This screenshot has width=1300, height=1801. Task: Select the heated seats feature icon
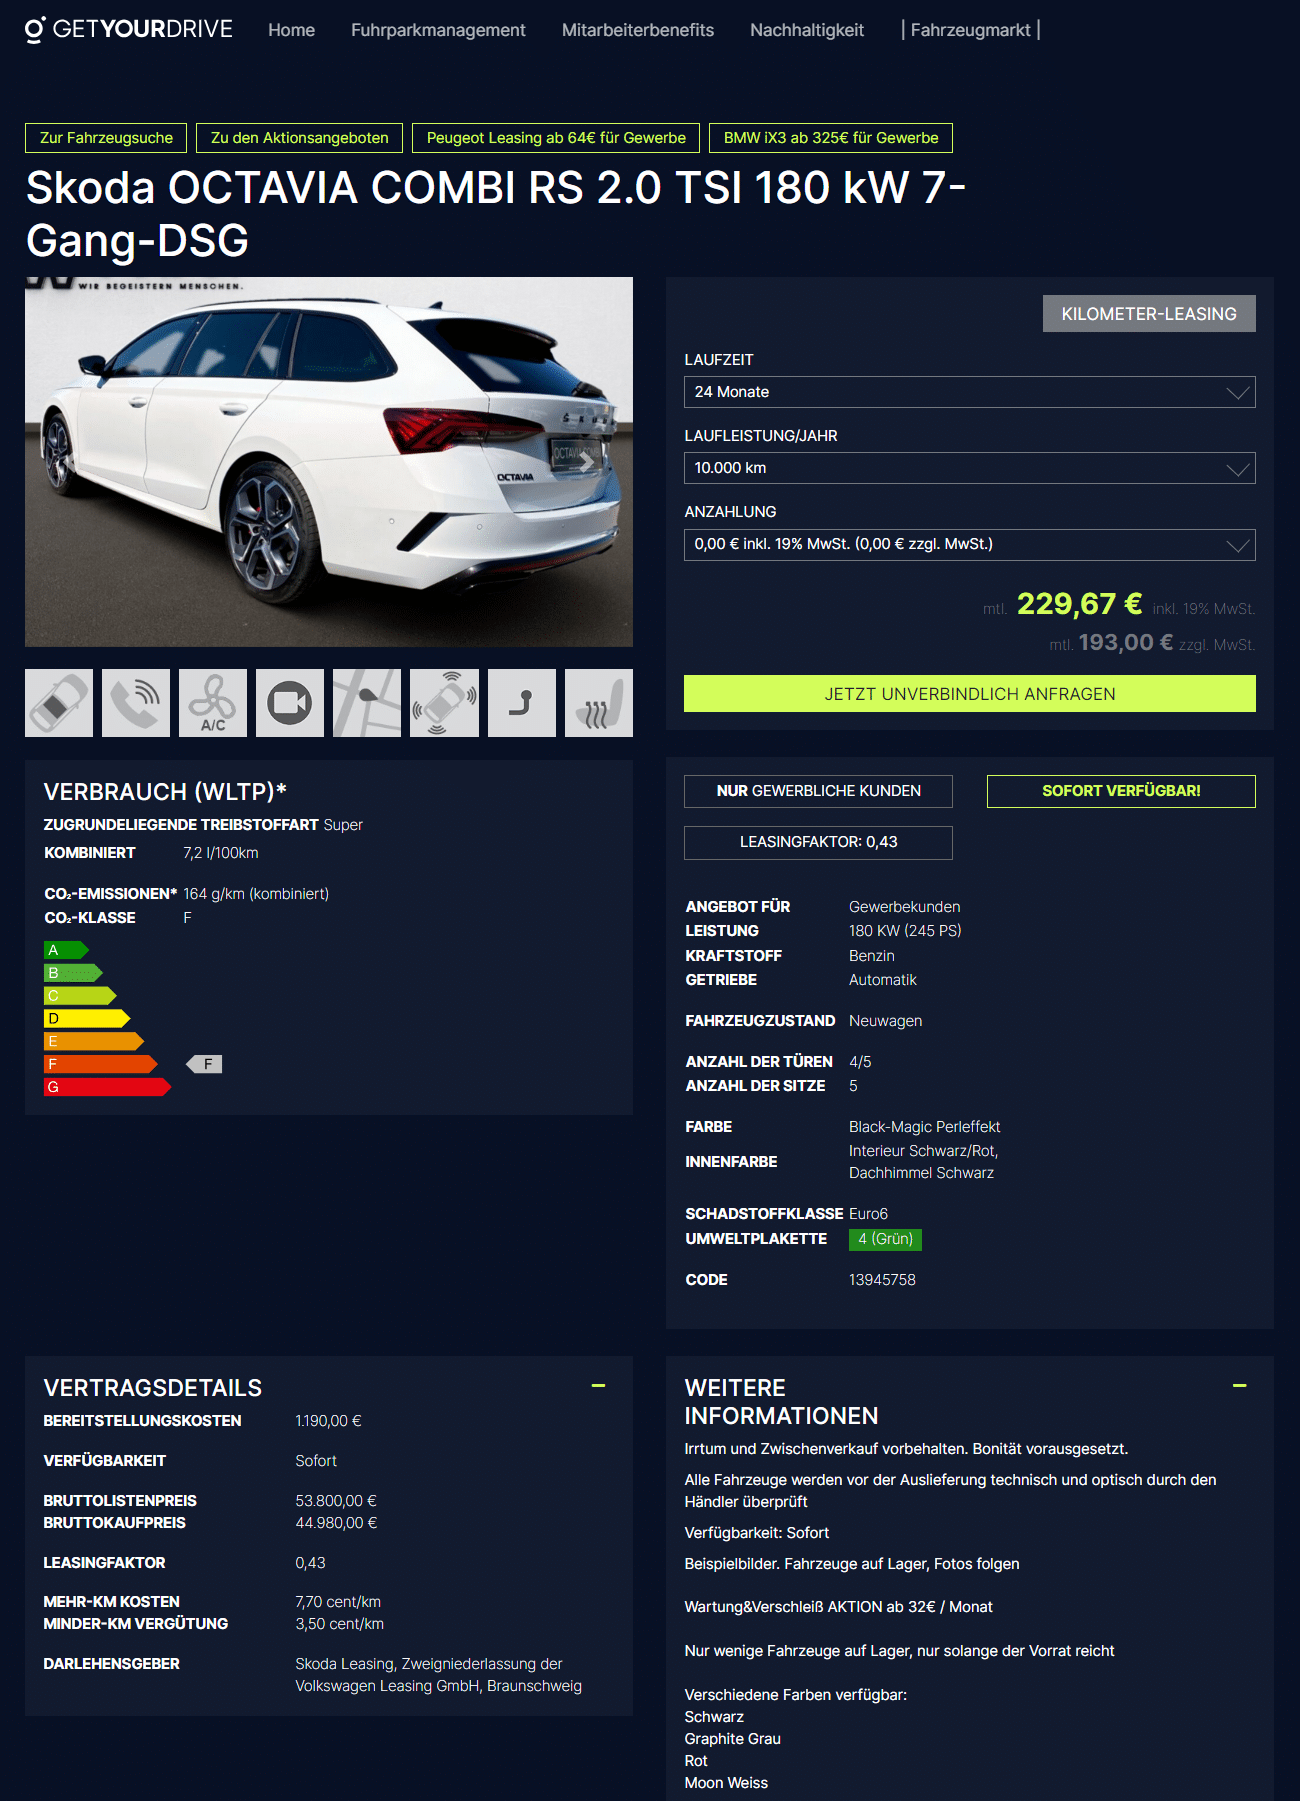coord(599,703)
